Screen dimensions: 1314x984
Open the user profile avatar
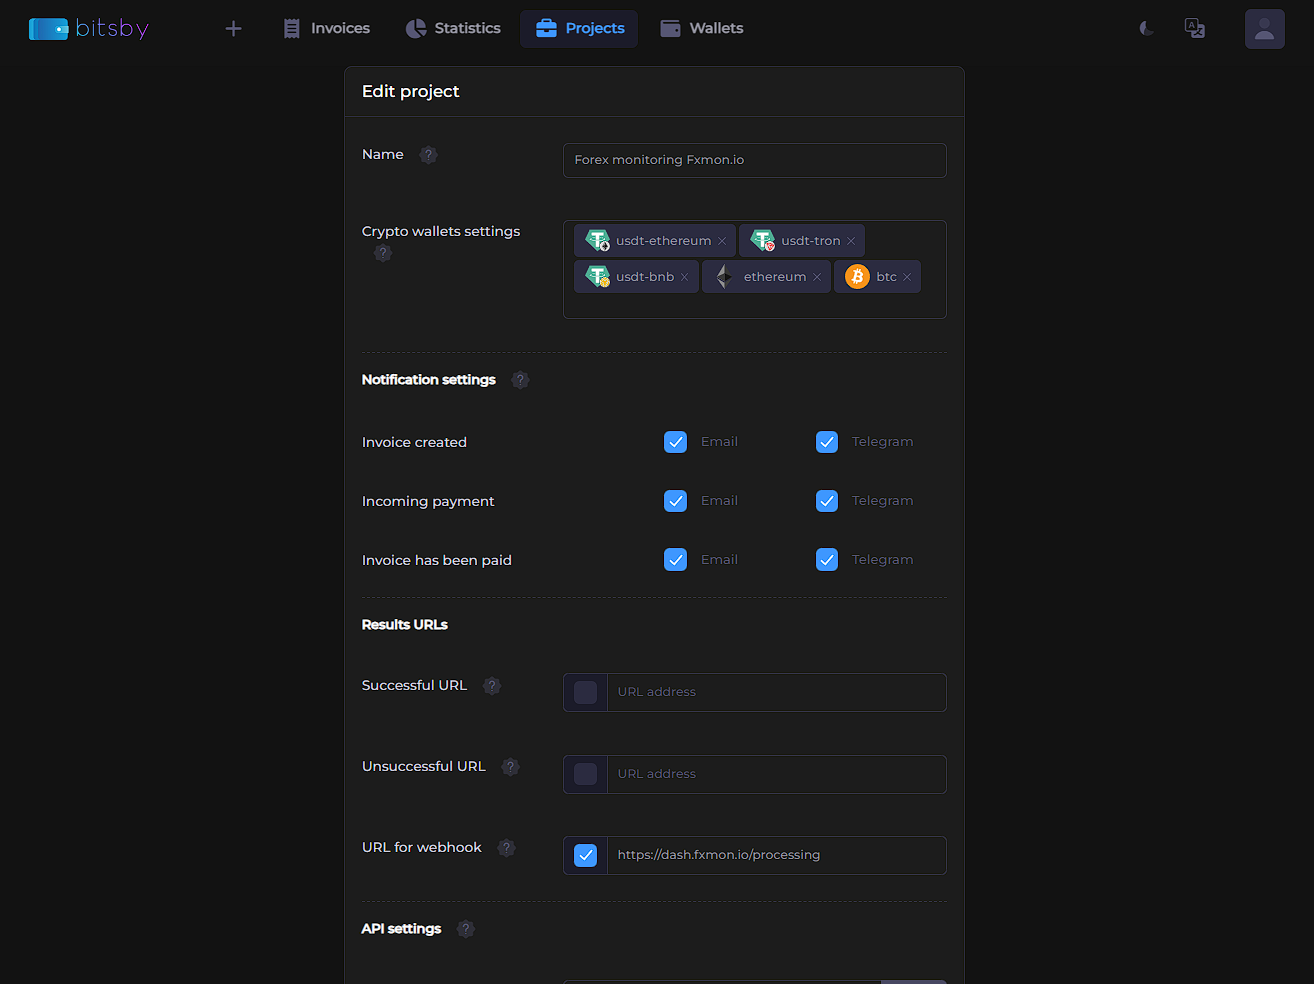point(1264,29)
